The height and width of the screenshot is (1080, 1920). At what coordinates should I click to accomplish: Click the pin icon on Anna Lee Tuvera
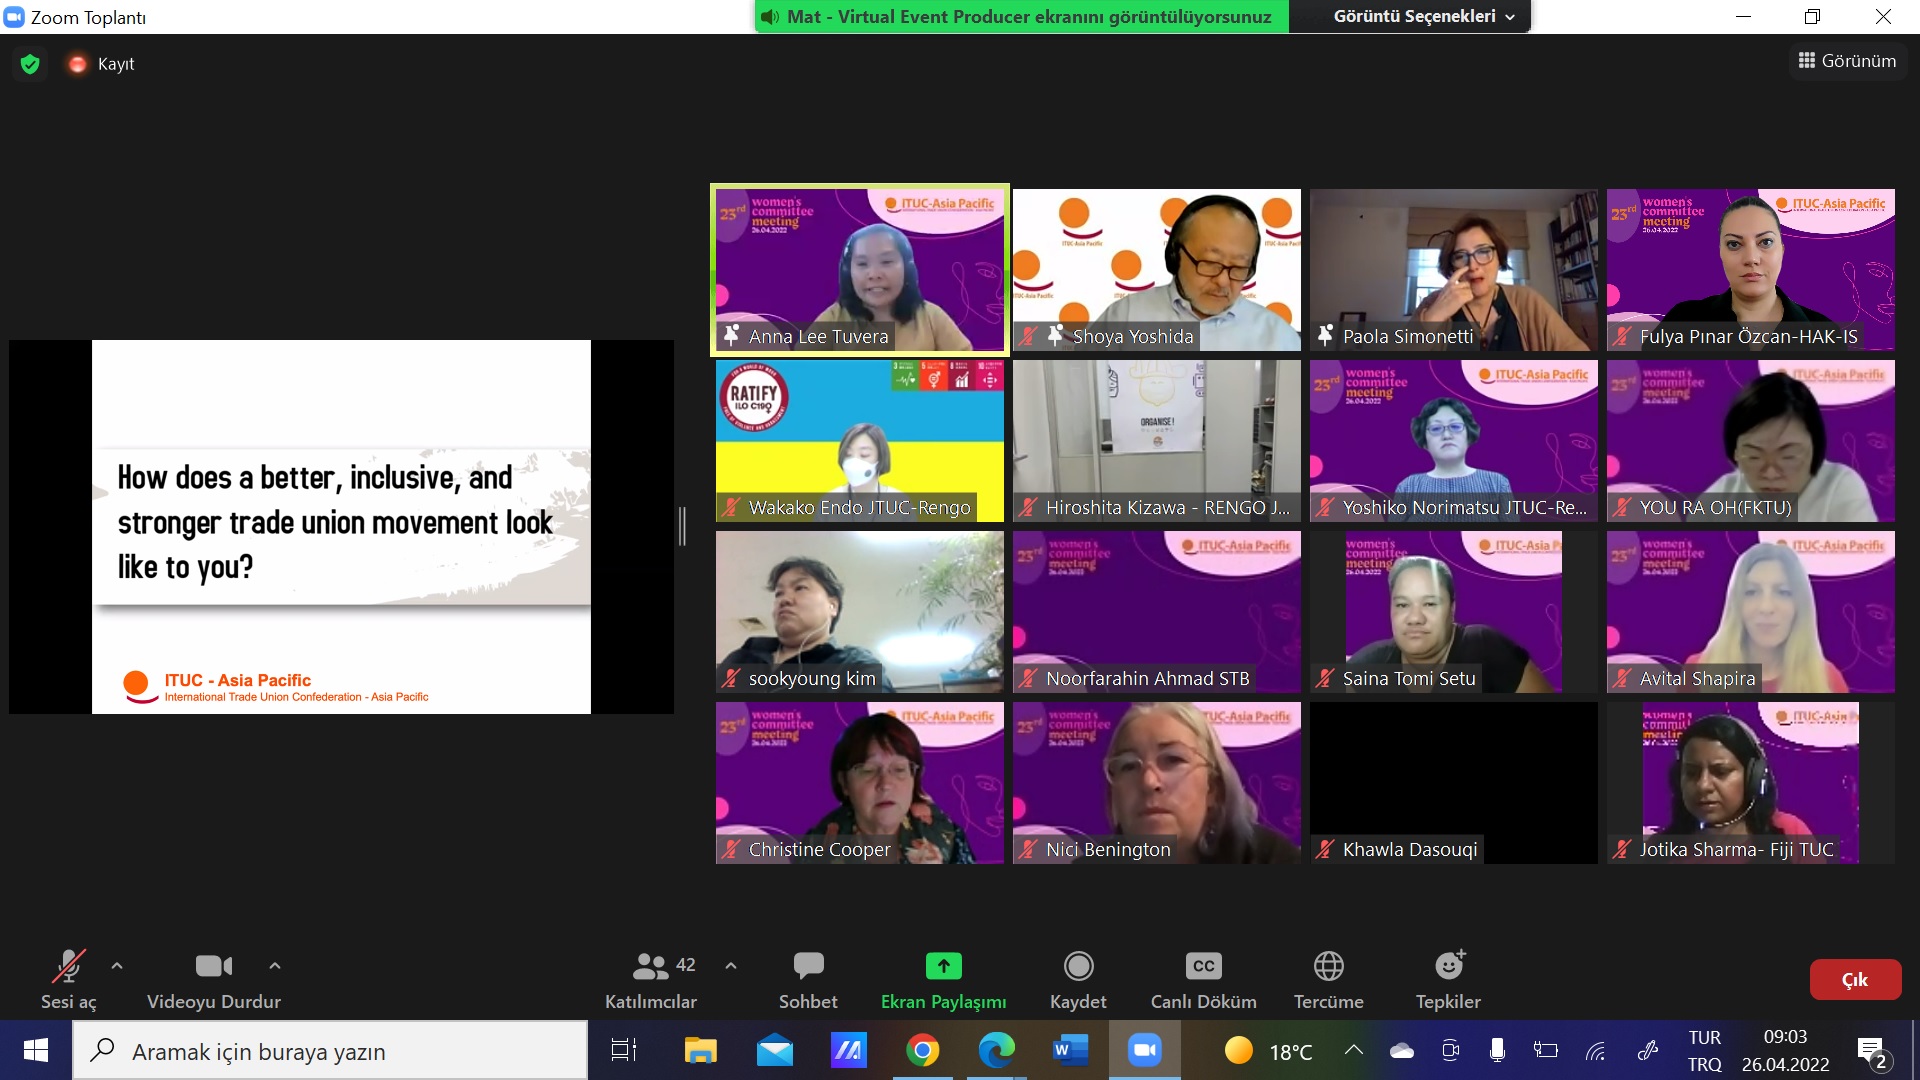(x=732, y=336)
